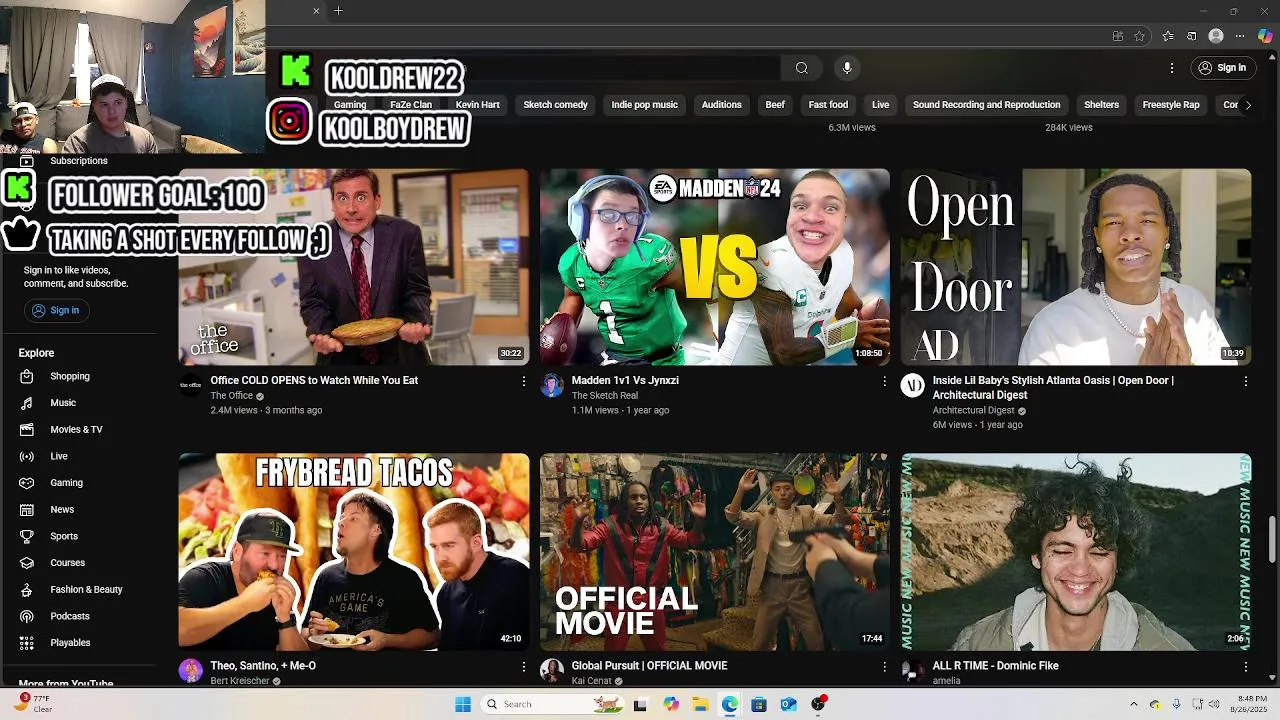Screen dimensions: 1280x720
Task: Open Edge settings and more menu
Action: [x=1241, y=36]
